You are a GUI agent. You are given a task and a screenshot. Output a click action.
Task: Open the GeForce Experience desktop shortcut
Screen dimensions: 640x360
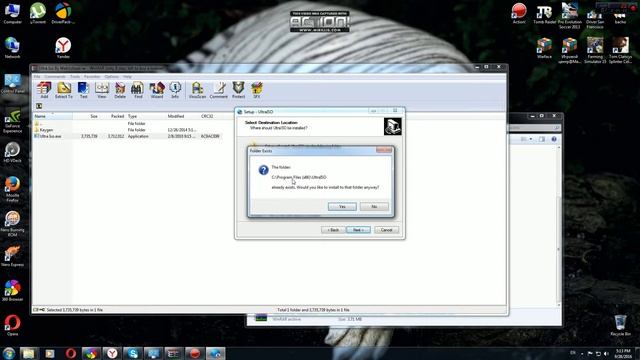(12, 121)
